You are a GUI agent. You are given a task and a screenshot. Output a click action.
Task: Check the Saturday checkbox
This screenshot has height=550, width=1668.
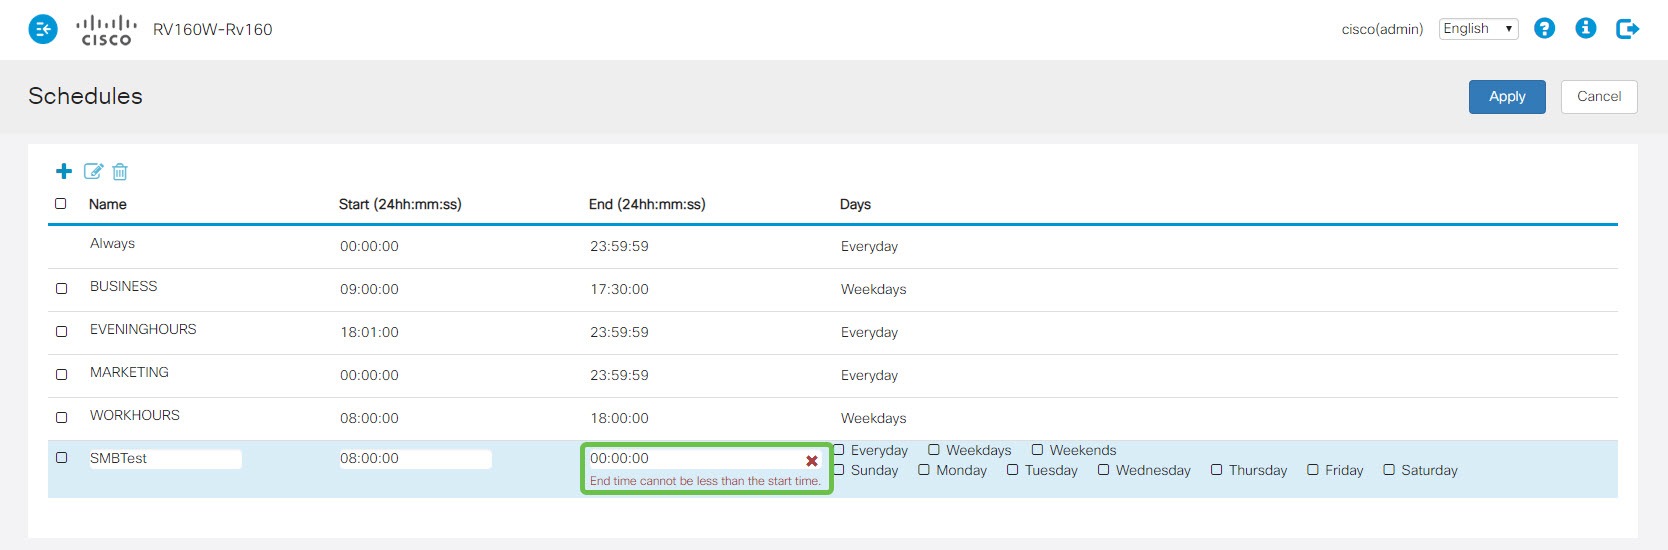pos(1389,470)
